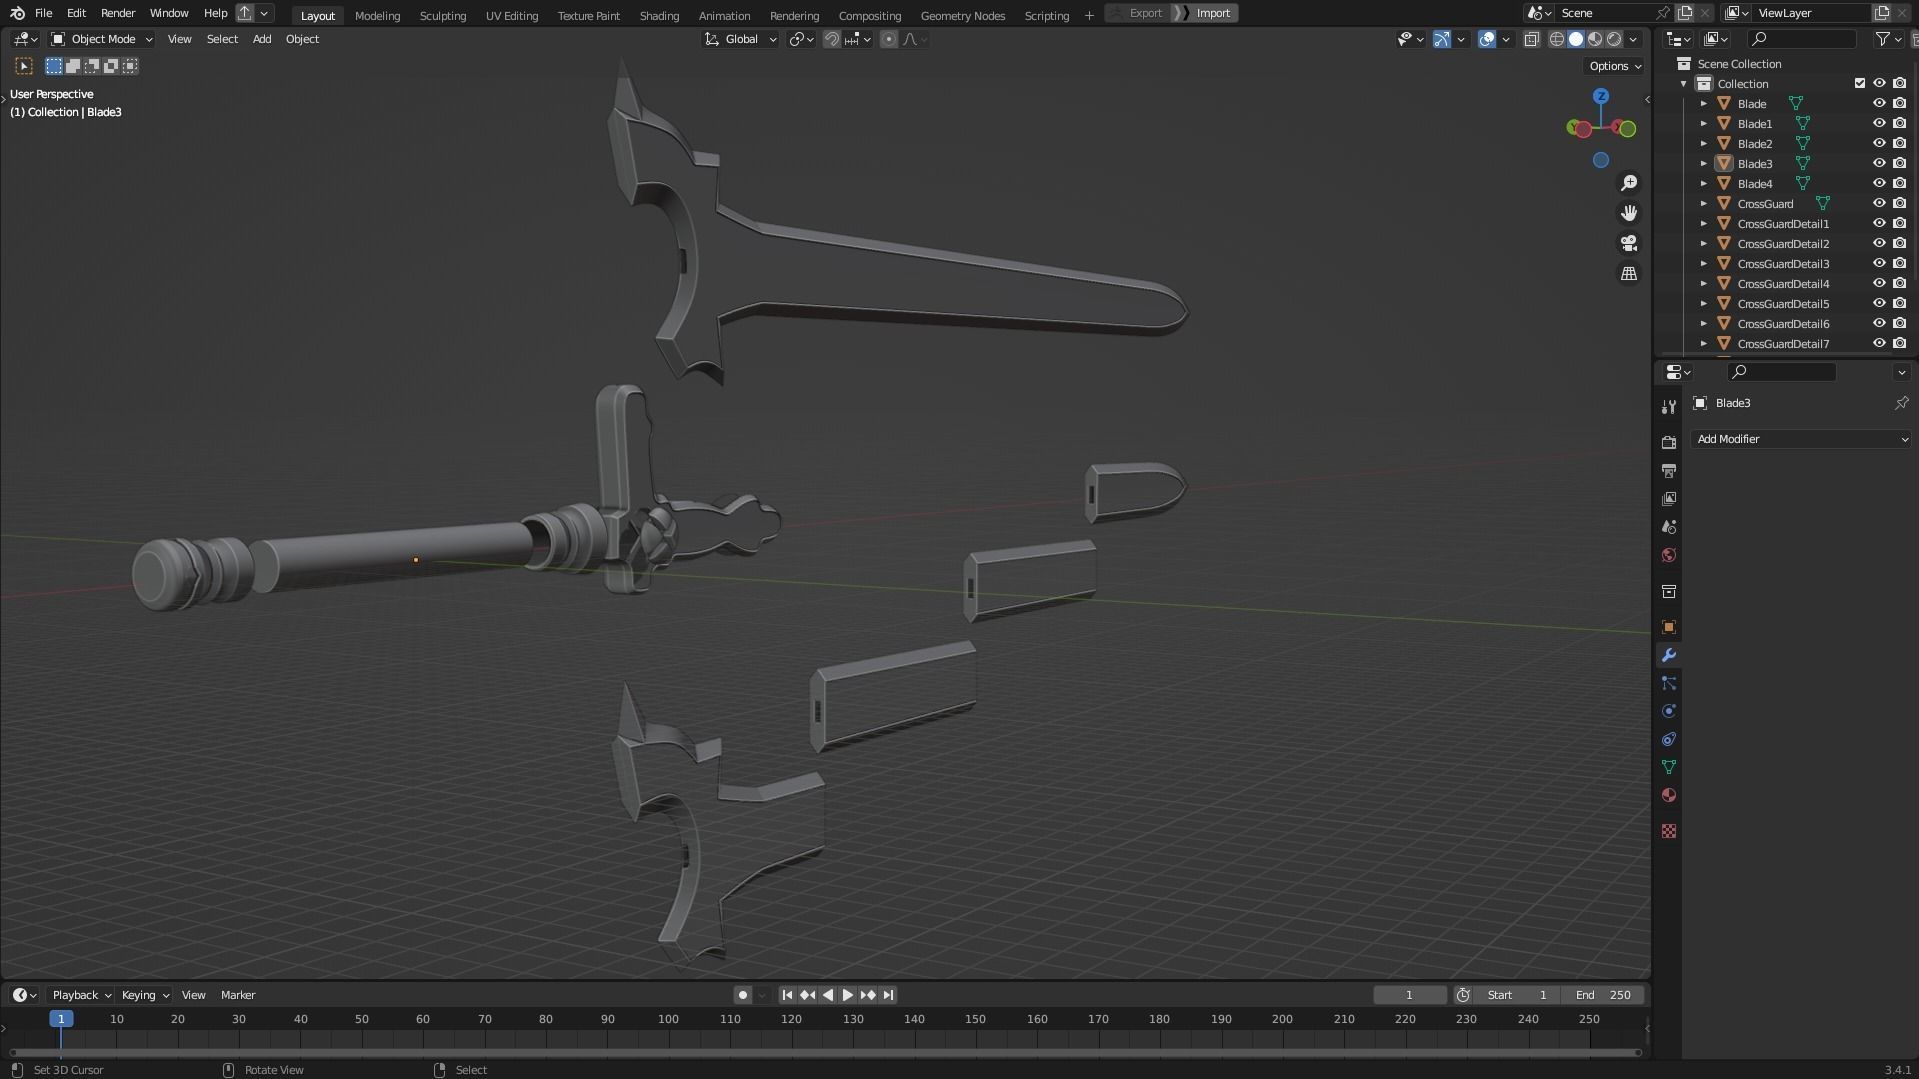The width and height of the screenshot is (1919, 1079).
Task: Toggle viewport overlays button
Action: [1487, 39]
